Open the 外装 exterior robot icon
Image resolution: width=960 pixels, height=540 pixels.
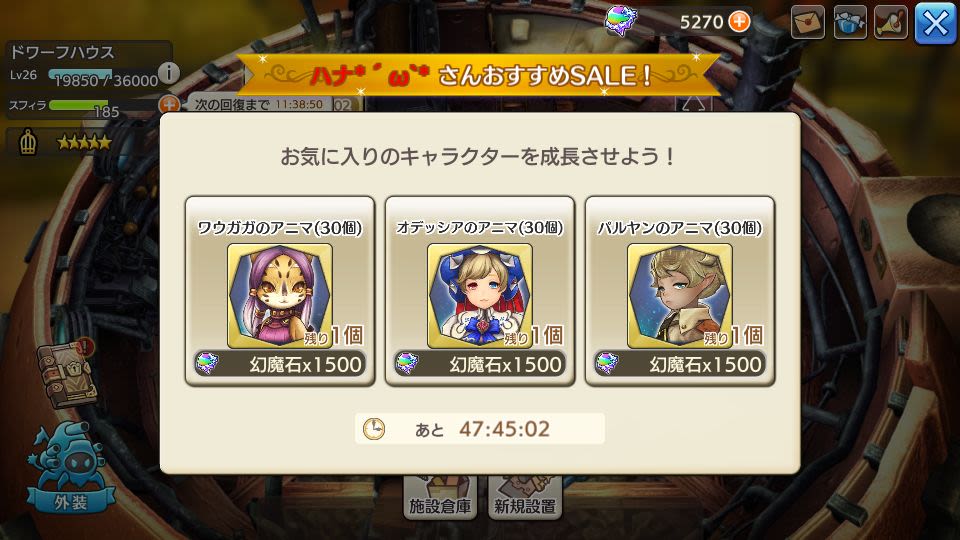(71, 468)
